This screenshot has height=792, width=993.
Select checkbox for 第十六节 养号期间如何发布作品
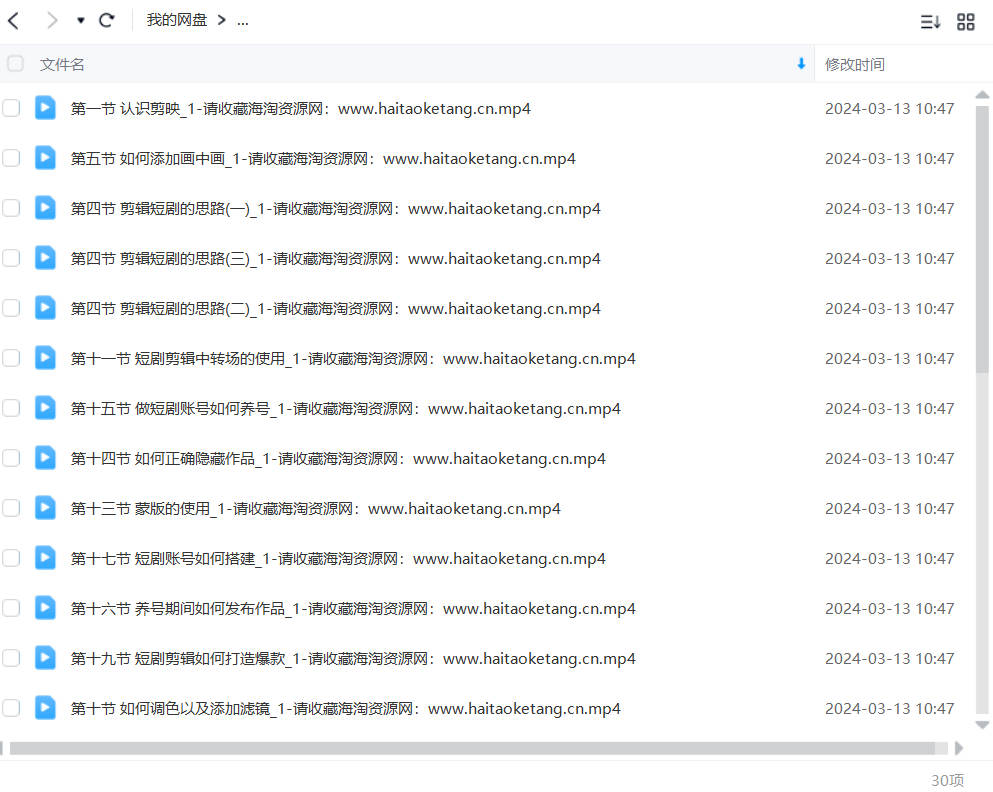pos(11,608)
